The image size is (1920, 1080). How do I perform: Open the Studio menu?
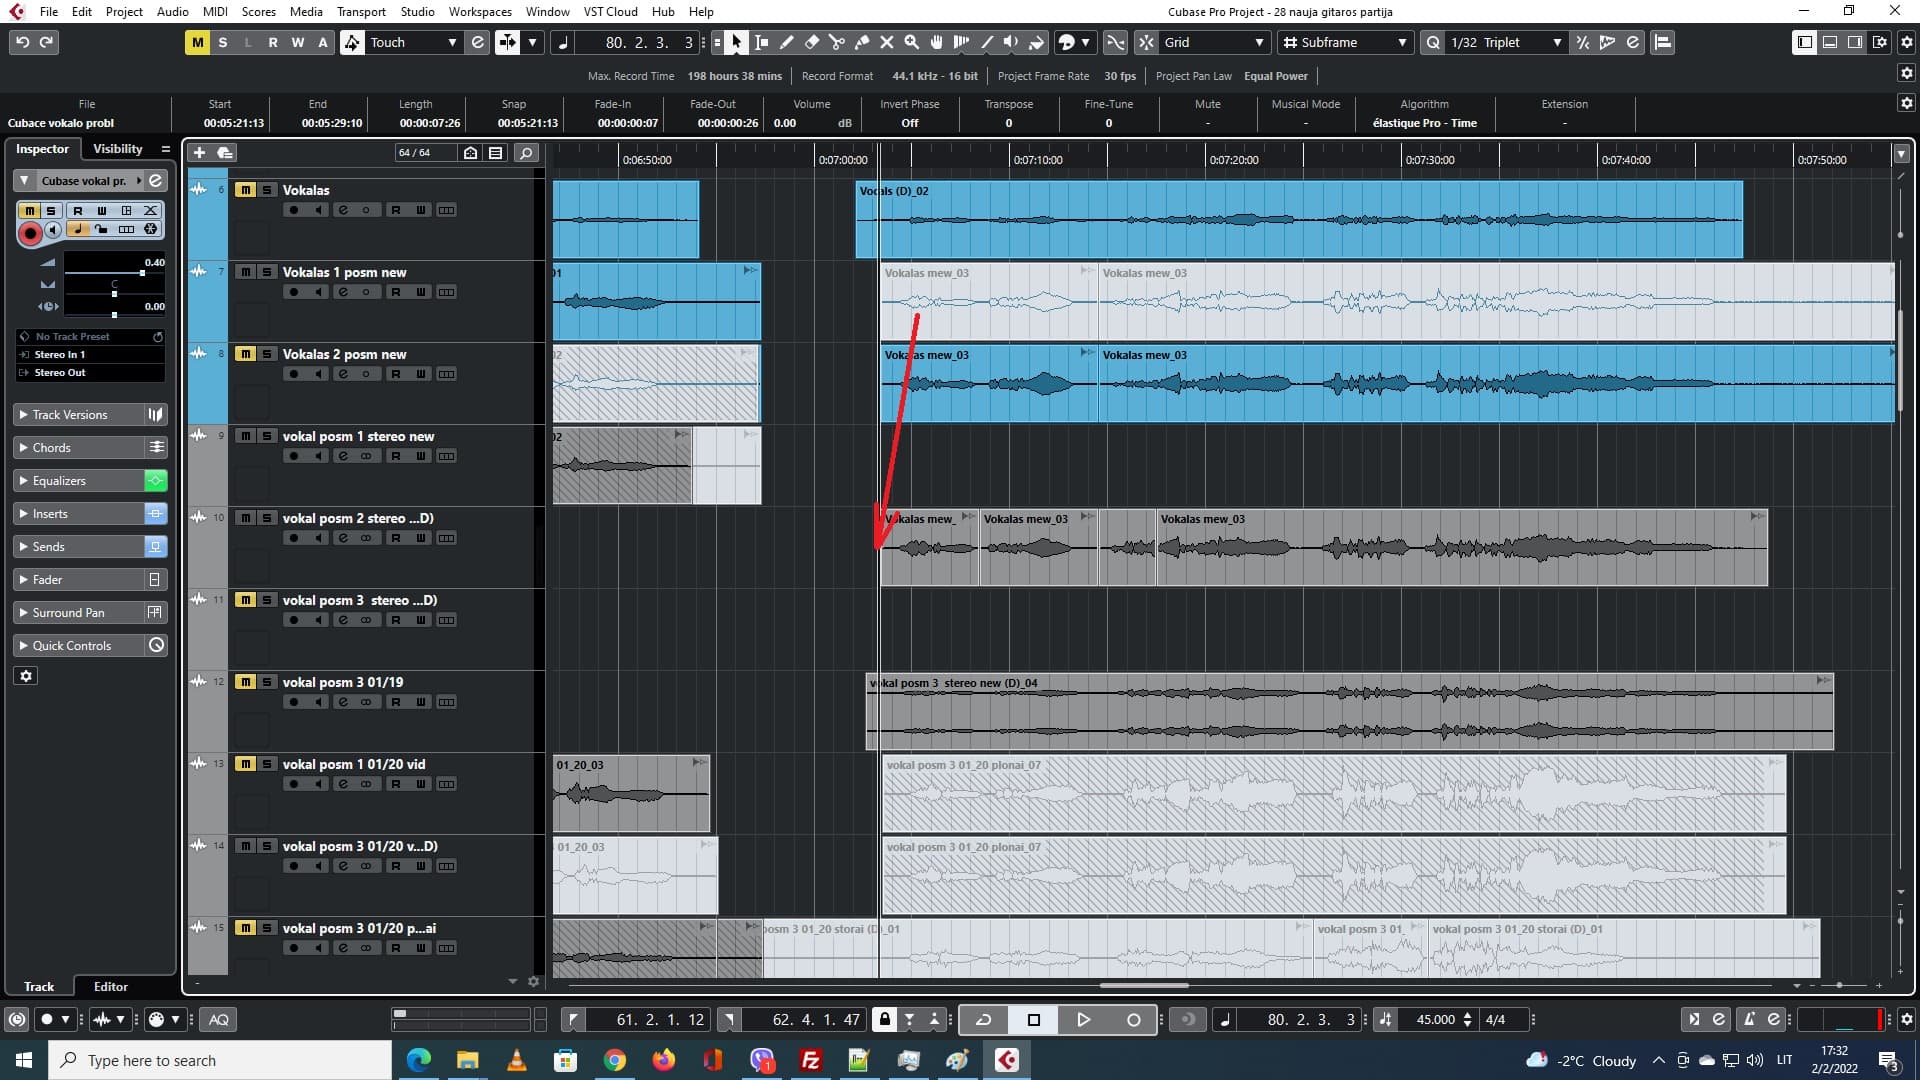click(417, 11)
